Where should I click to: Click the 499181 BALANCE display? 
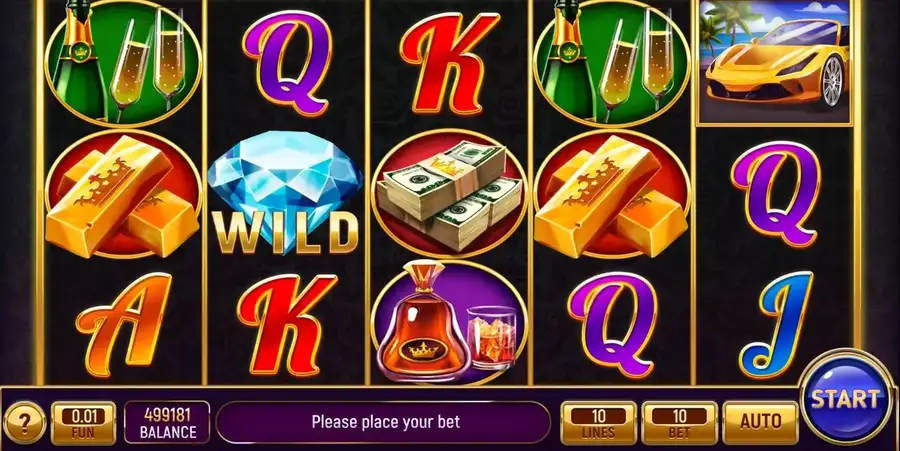[167, 423]
